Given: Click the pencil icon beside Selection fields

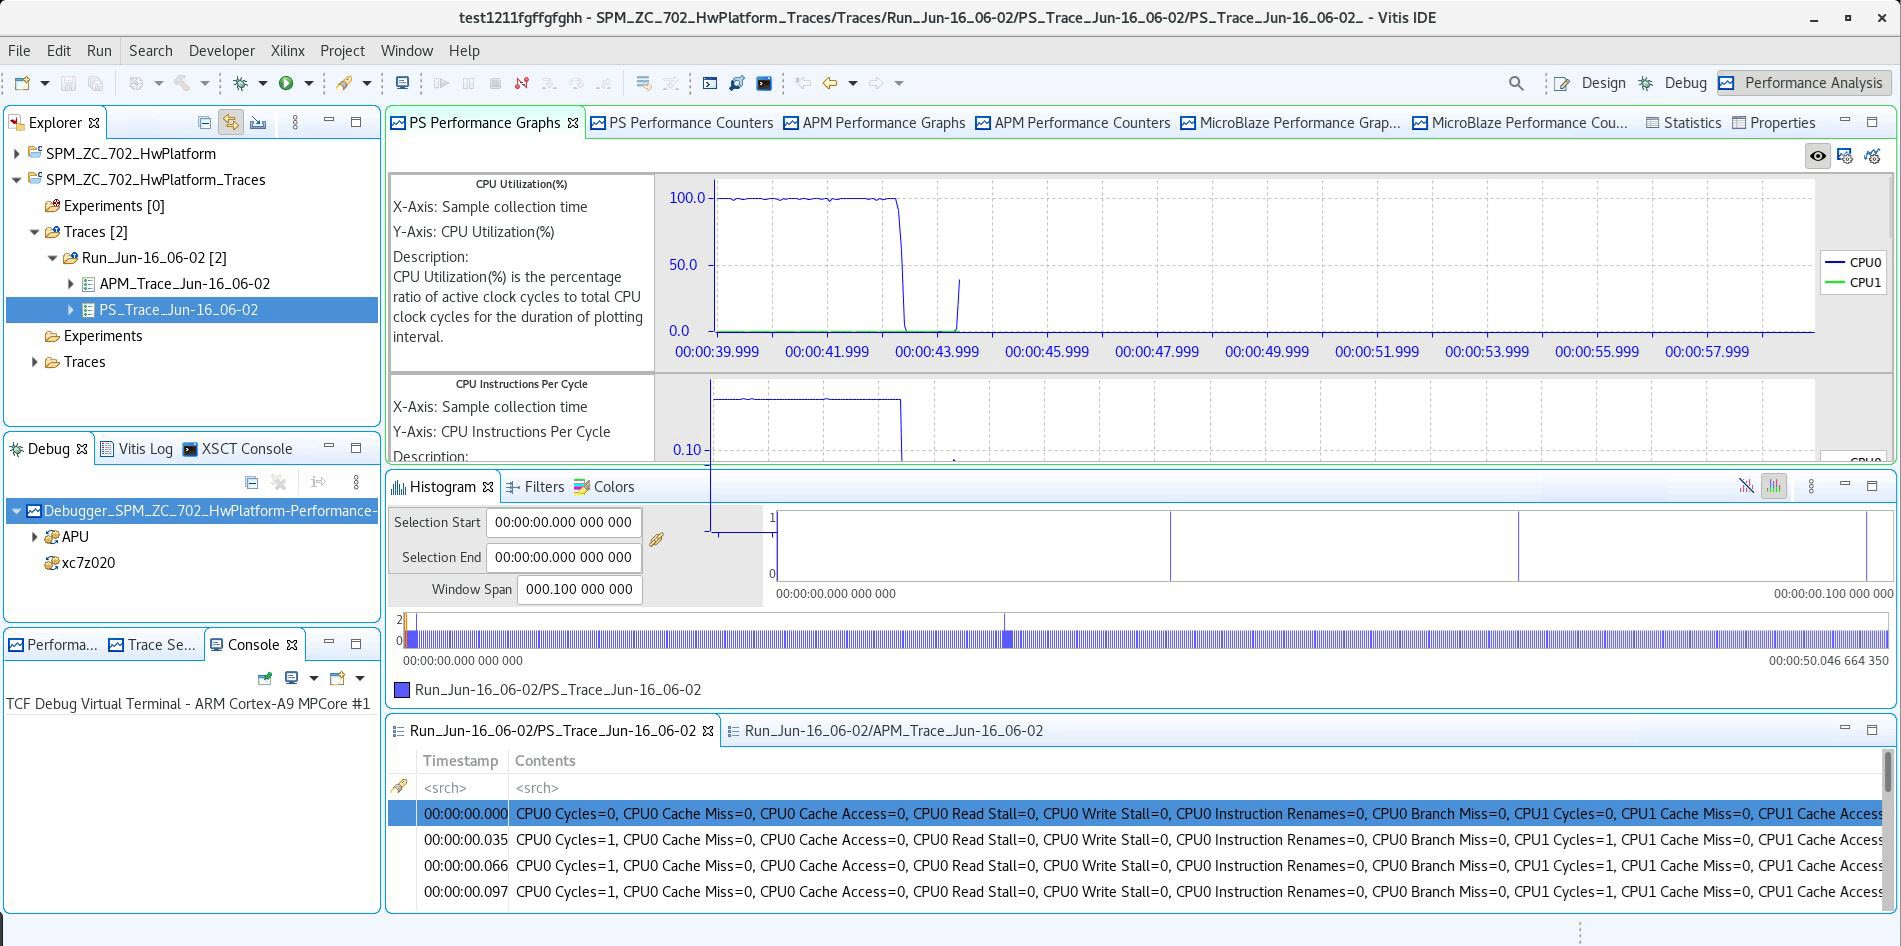Looking at the screenshot, I should coord(656,540).
